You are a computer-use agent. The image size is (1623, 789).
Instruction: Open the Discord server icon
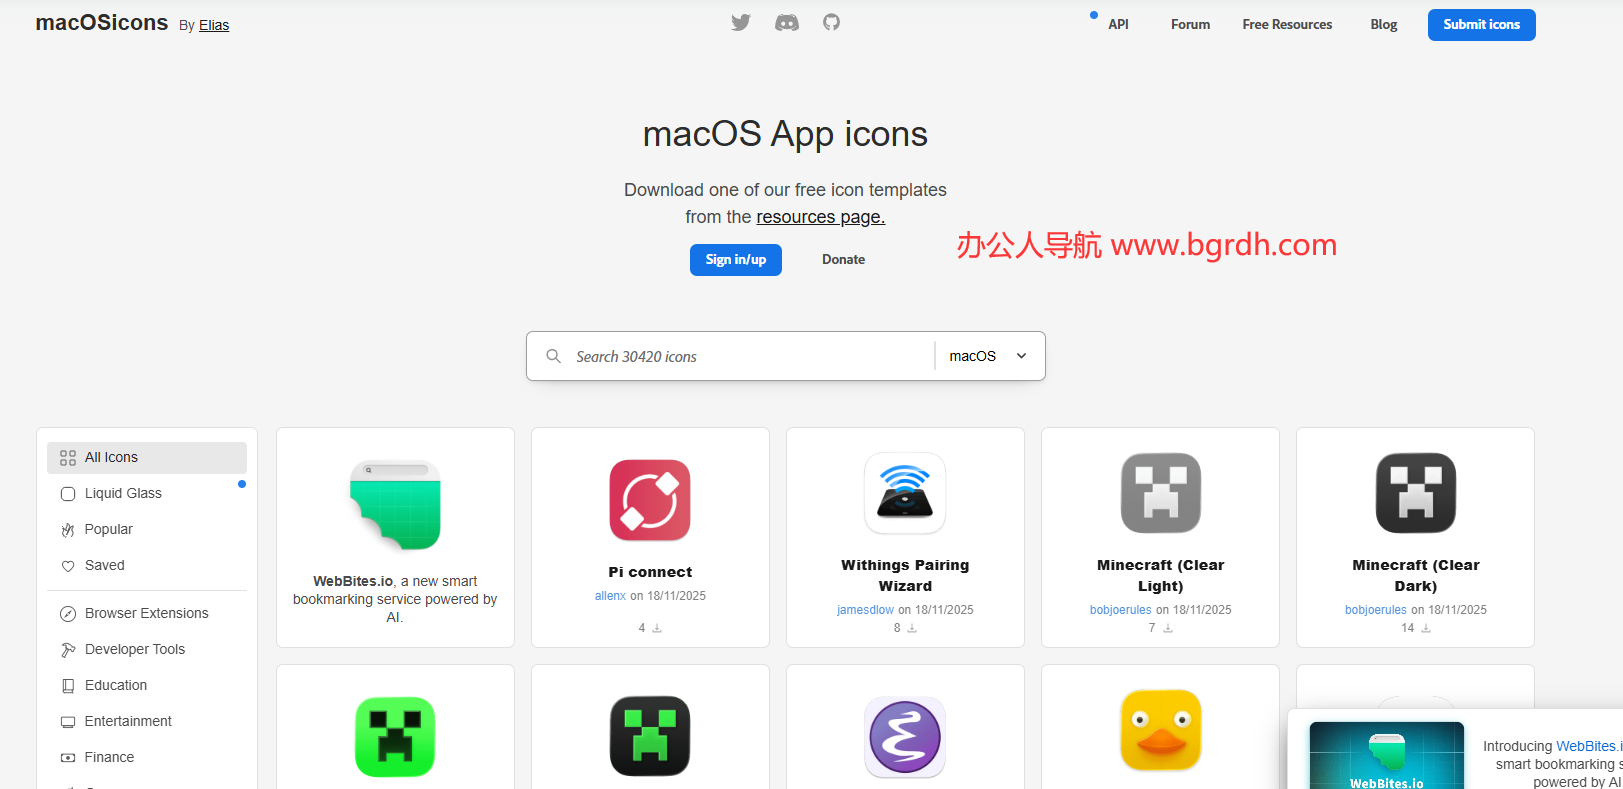point(787,23)
